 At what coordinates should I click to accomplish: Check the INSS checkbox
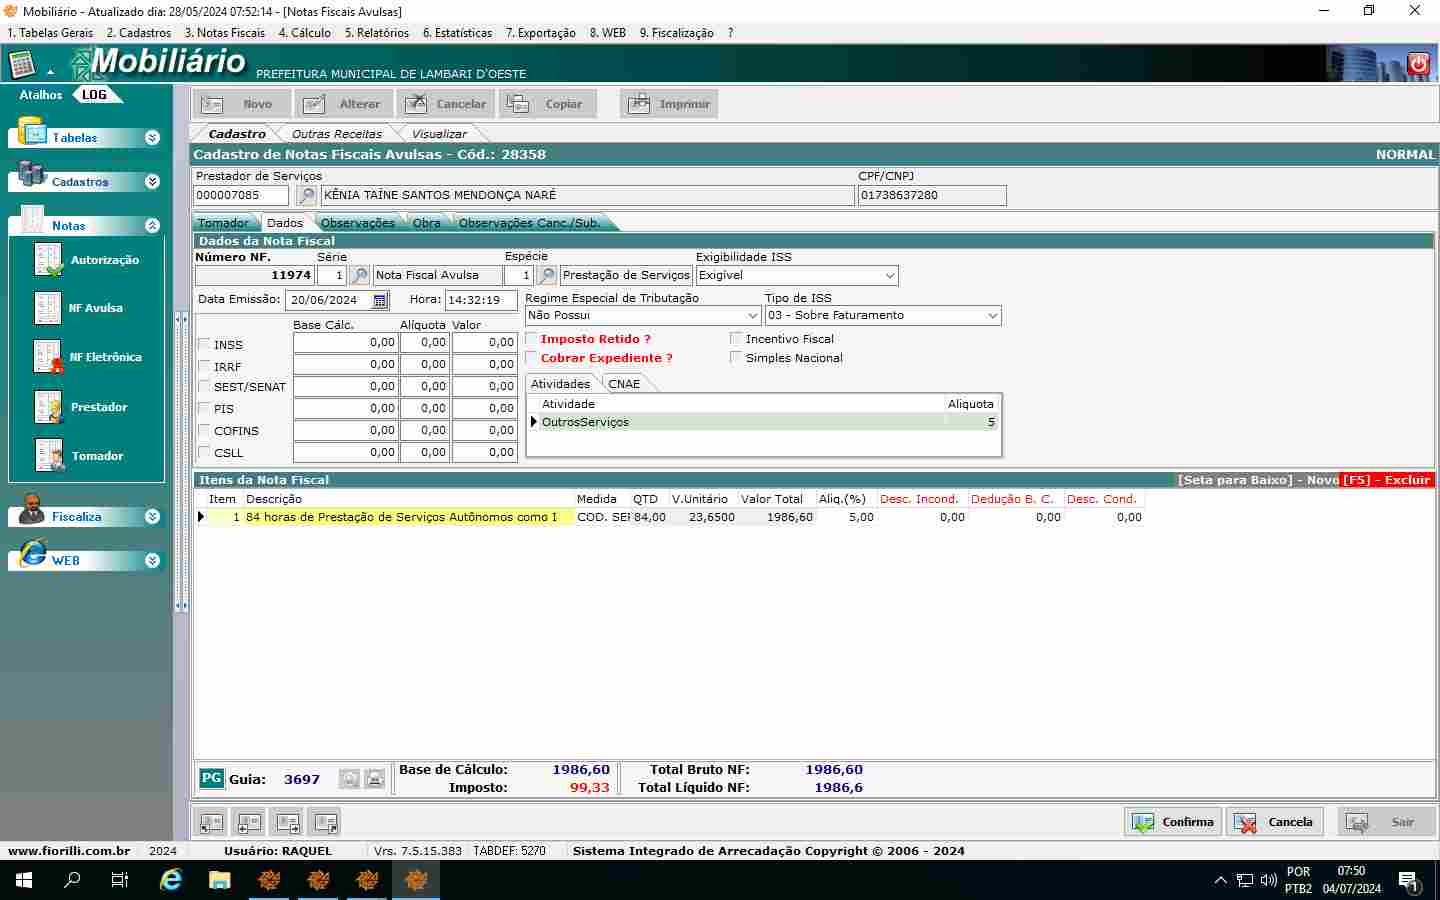click(205, 345)
